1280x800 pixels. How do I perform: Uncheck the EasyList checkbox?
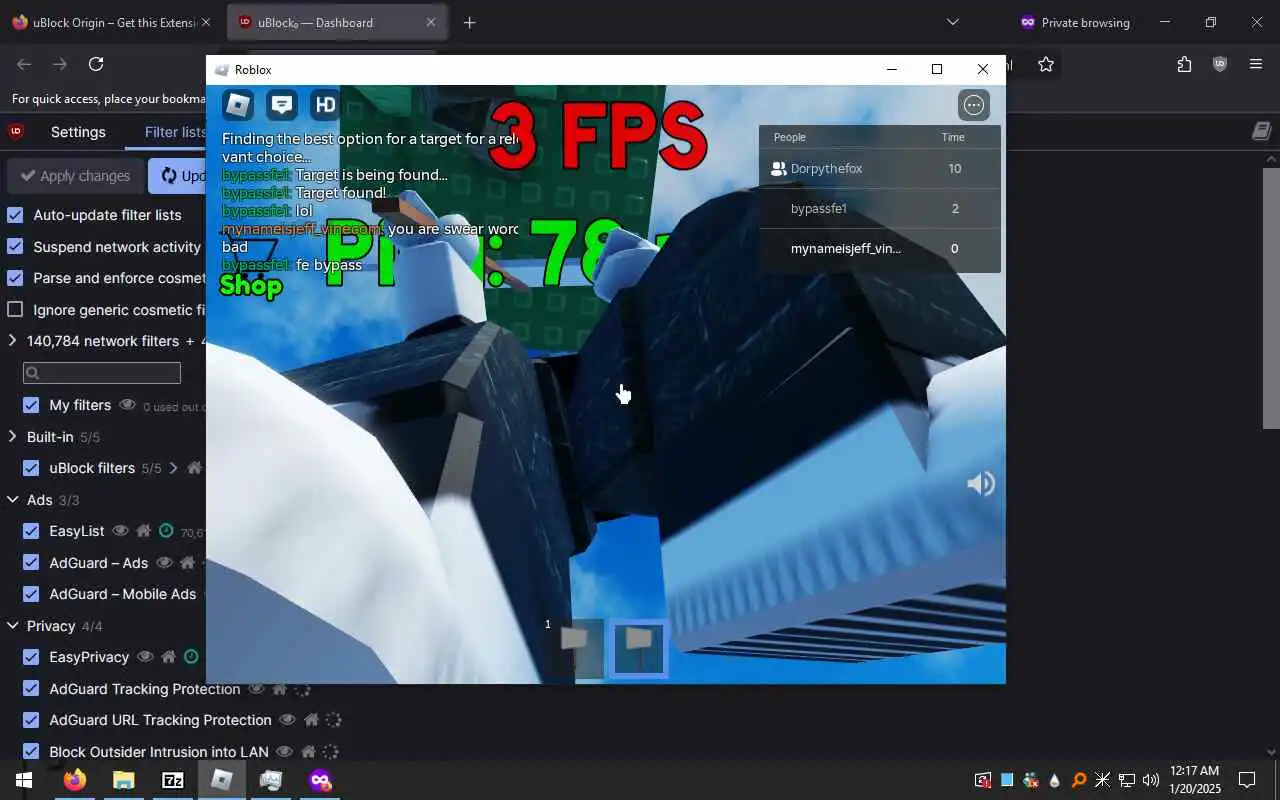31,531
